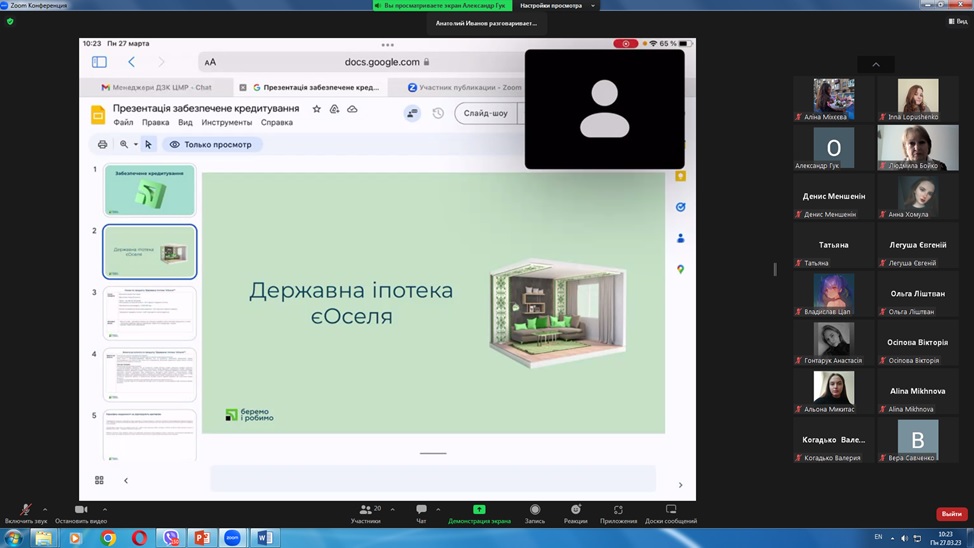Viewport: 974px width, 548px height.
Task: Show hidden system tray icons
Action: (x=892, y=538)
